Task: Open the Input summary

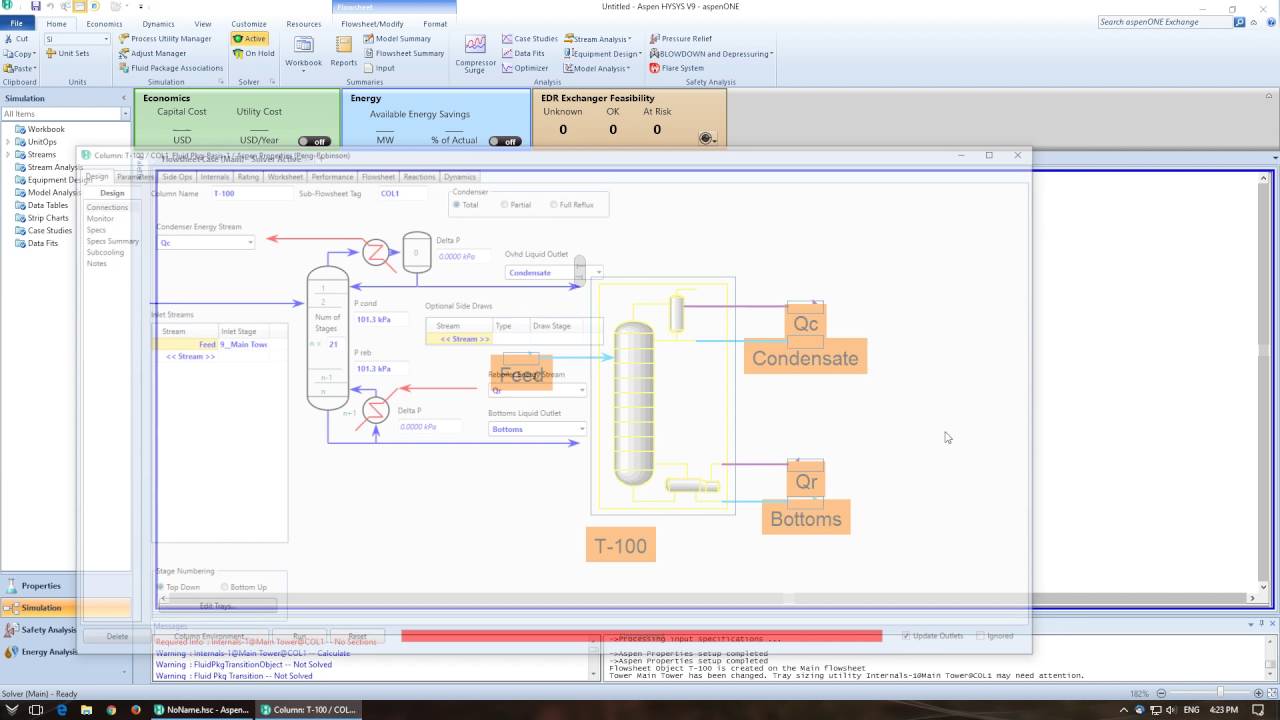Action: point(379,68)
